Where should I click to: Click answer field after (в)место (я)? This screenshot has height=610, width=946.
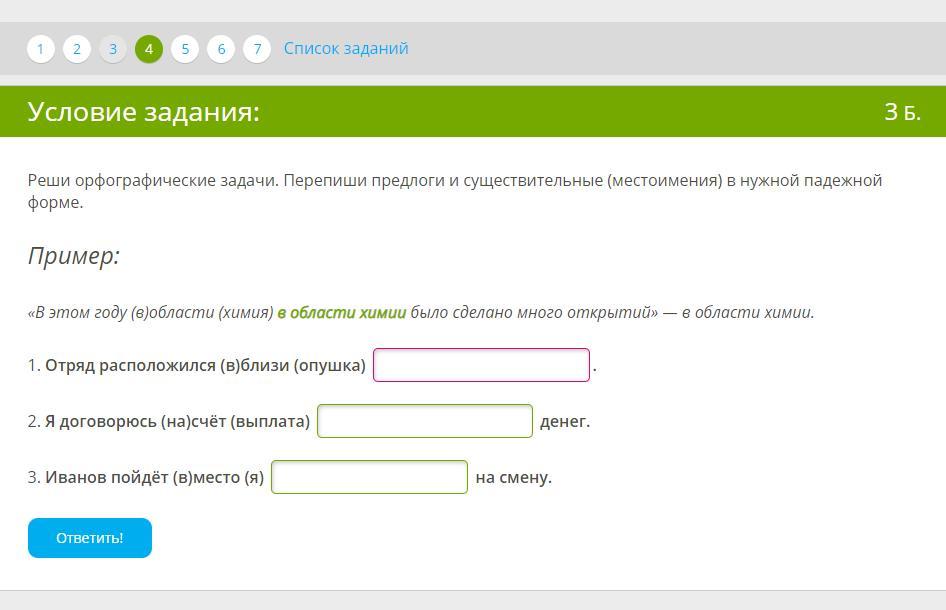pos(369,477)
